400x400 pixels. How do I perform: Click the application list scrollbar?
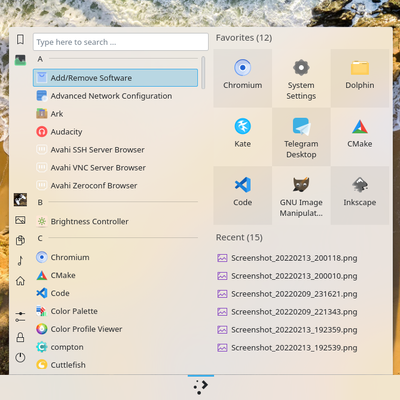coord(203,73)
